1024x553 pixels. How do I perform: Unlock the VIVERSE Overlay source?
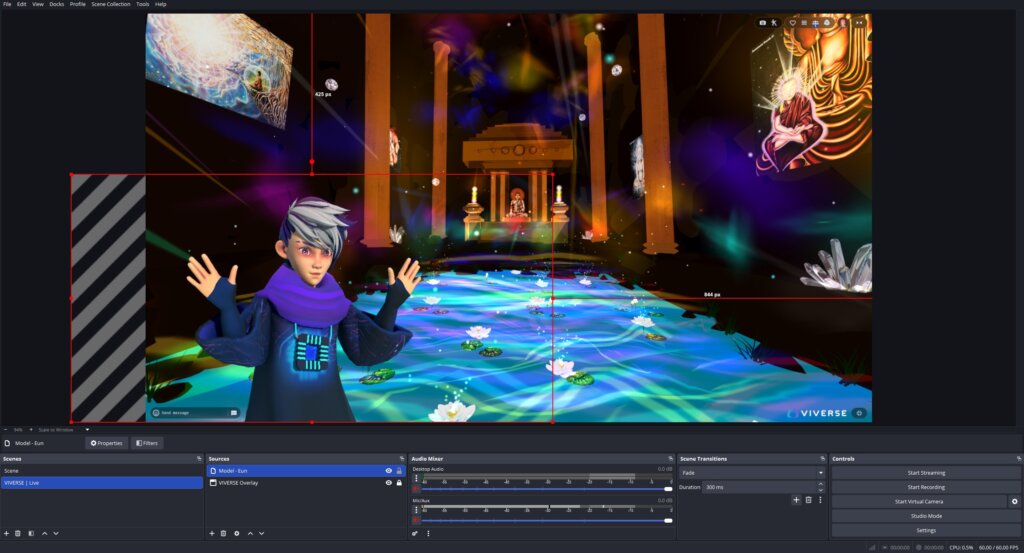399,482
